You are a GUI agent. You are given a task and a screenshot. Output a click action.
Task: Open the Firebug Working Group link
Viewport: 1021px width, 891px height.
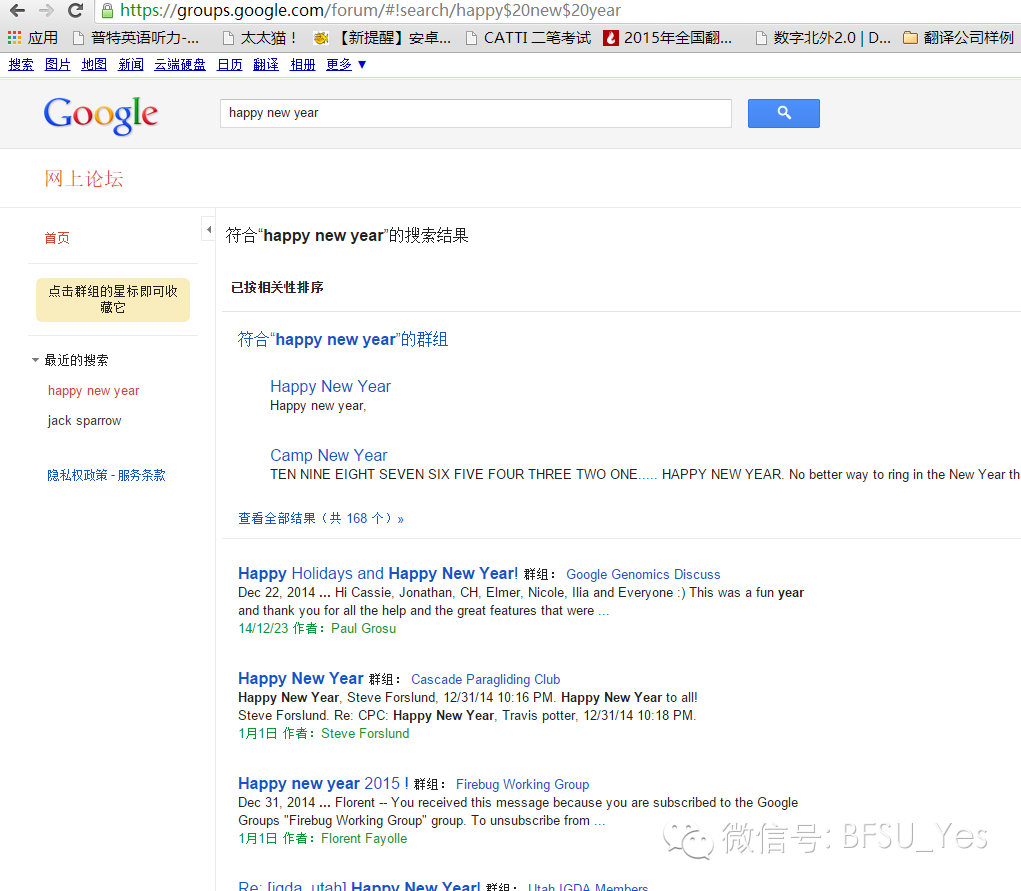click(522, 784)
